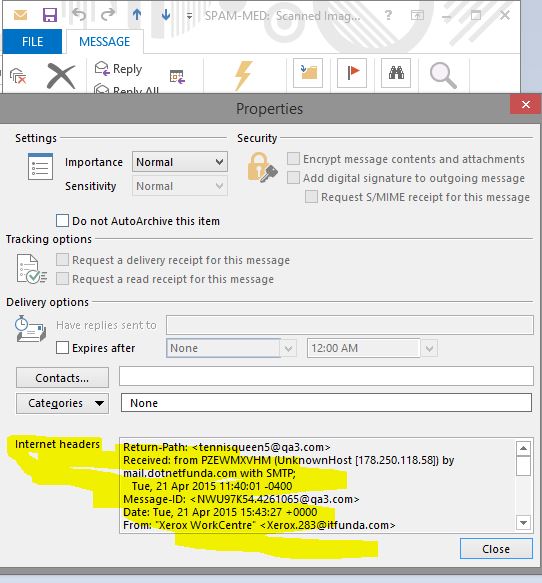Click the Received: from PZEWMXVHM line
542x583 pixels.
tap(288, 460)
